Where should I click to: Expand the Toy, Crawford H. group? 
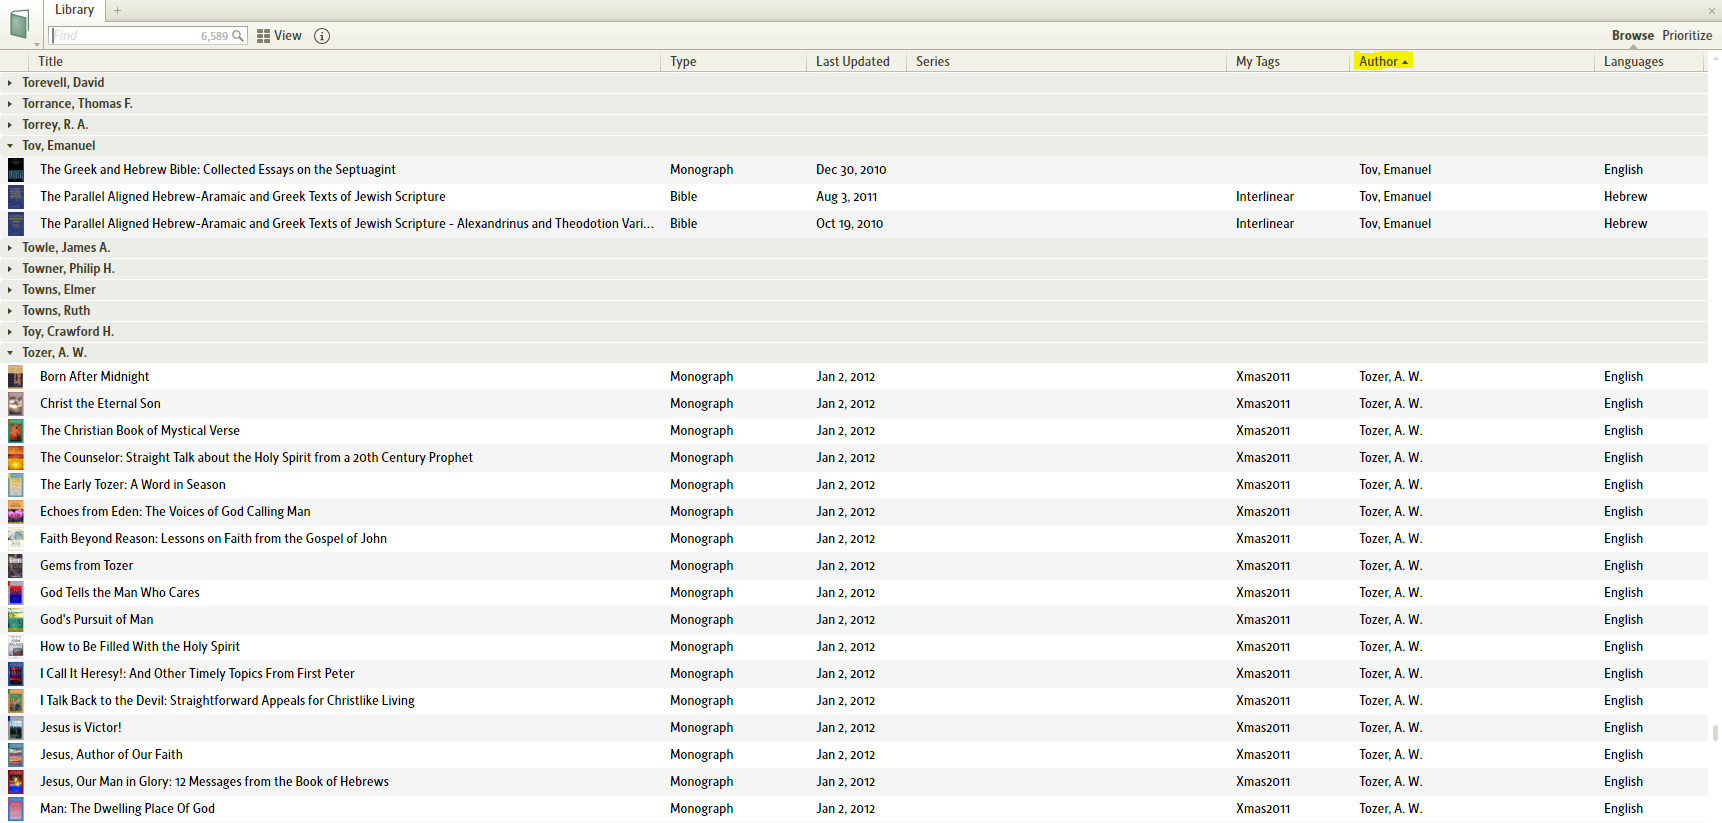click(10, 332)
